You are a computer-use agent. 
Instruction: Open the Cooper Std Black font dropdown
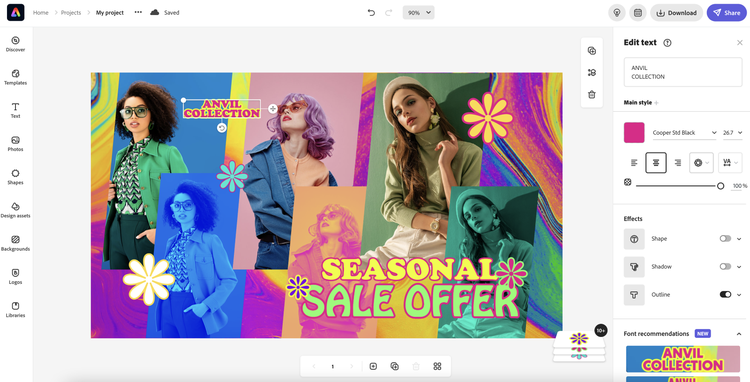click(684, 132)
